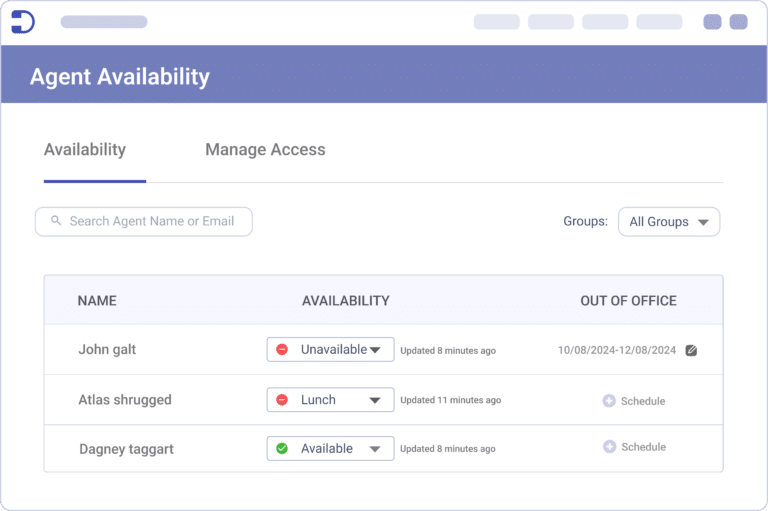Click the John galt agent name
Viewport: 768px width, 511px height.
point(107,350)
